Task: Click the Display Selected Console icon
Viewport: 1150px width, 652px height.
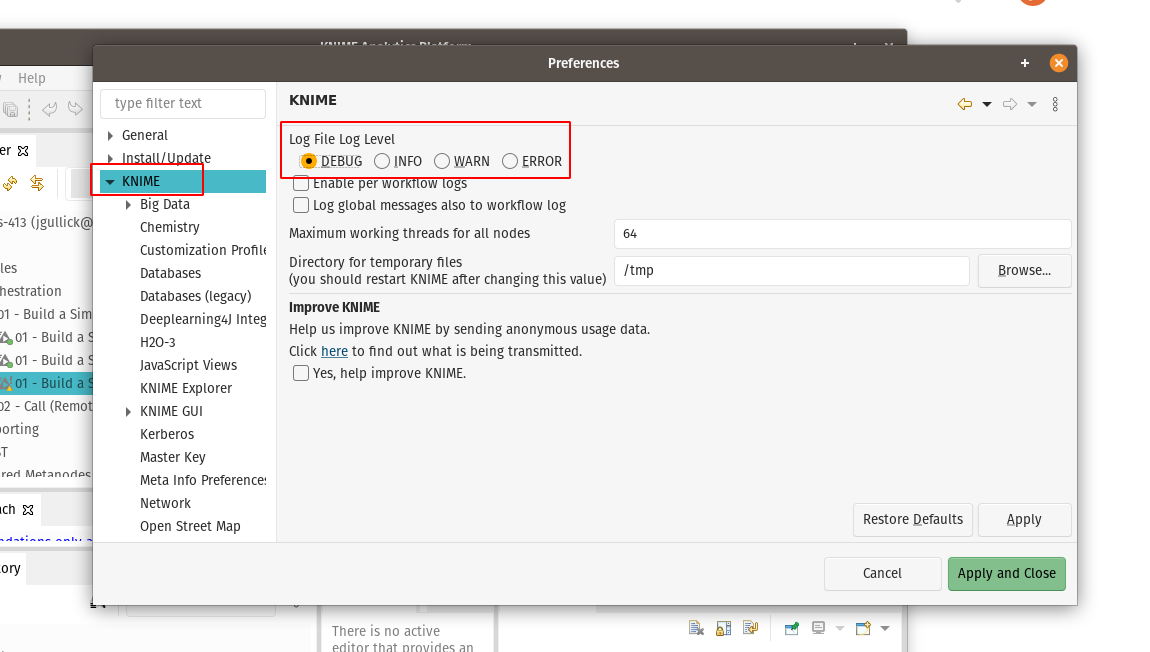Action: (818, 629)
